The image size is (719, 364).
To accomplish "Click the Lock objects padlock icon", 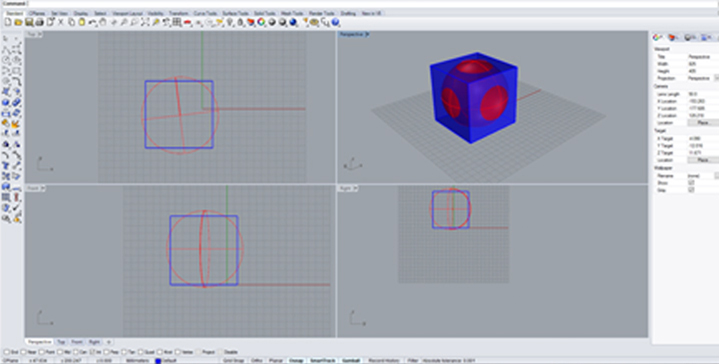I will click(x=240, y=22).
